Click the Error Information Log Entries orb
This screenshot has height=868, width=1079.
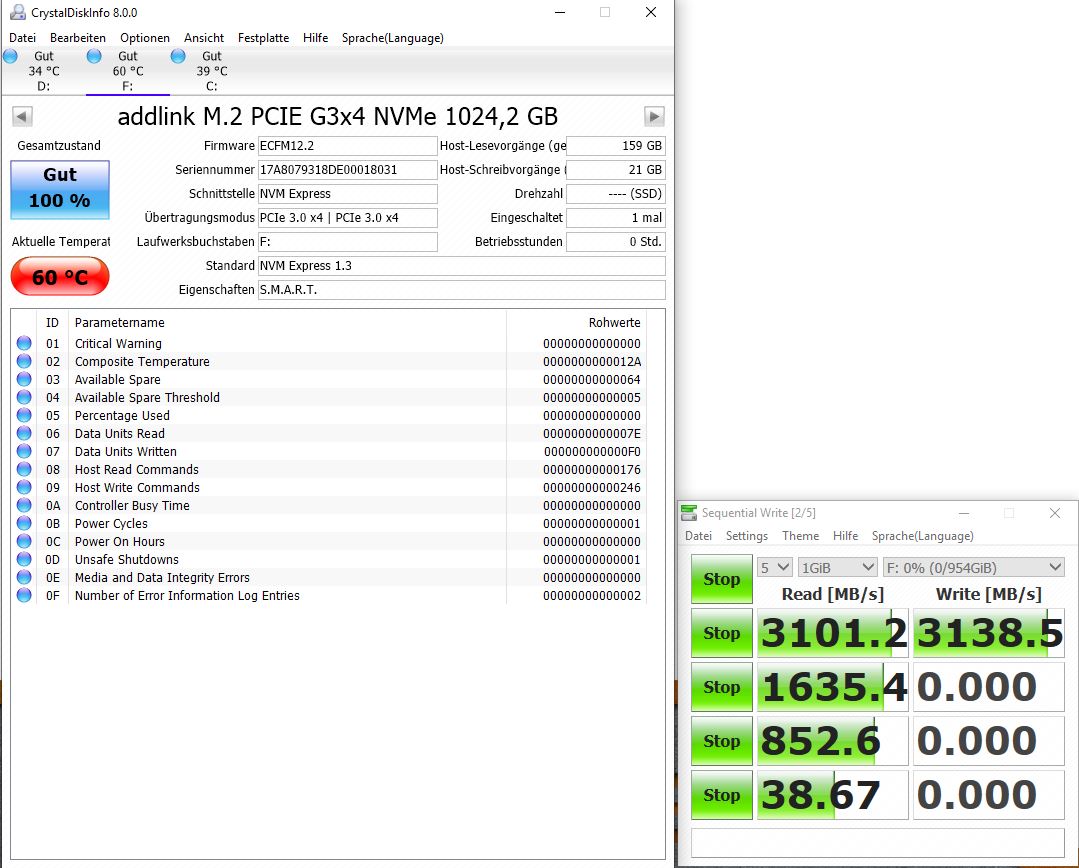[x=24, y=595]
